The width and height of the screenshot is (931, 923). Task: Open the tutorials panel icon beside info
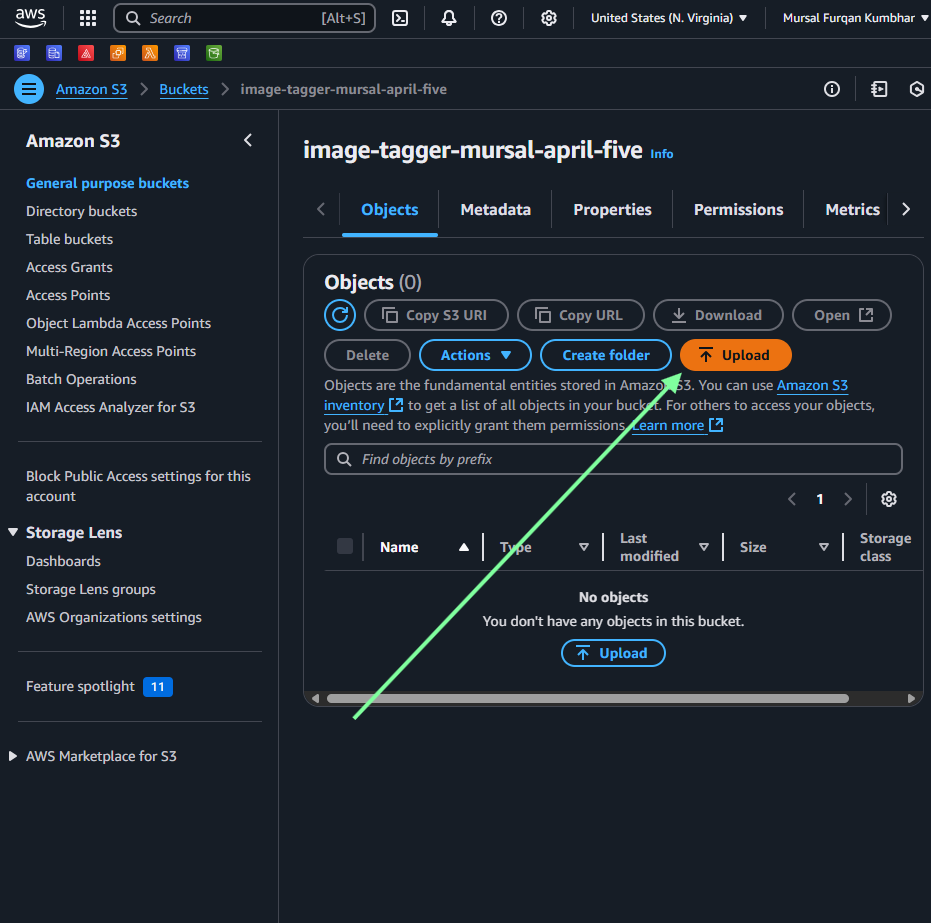coord(879,89)
